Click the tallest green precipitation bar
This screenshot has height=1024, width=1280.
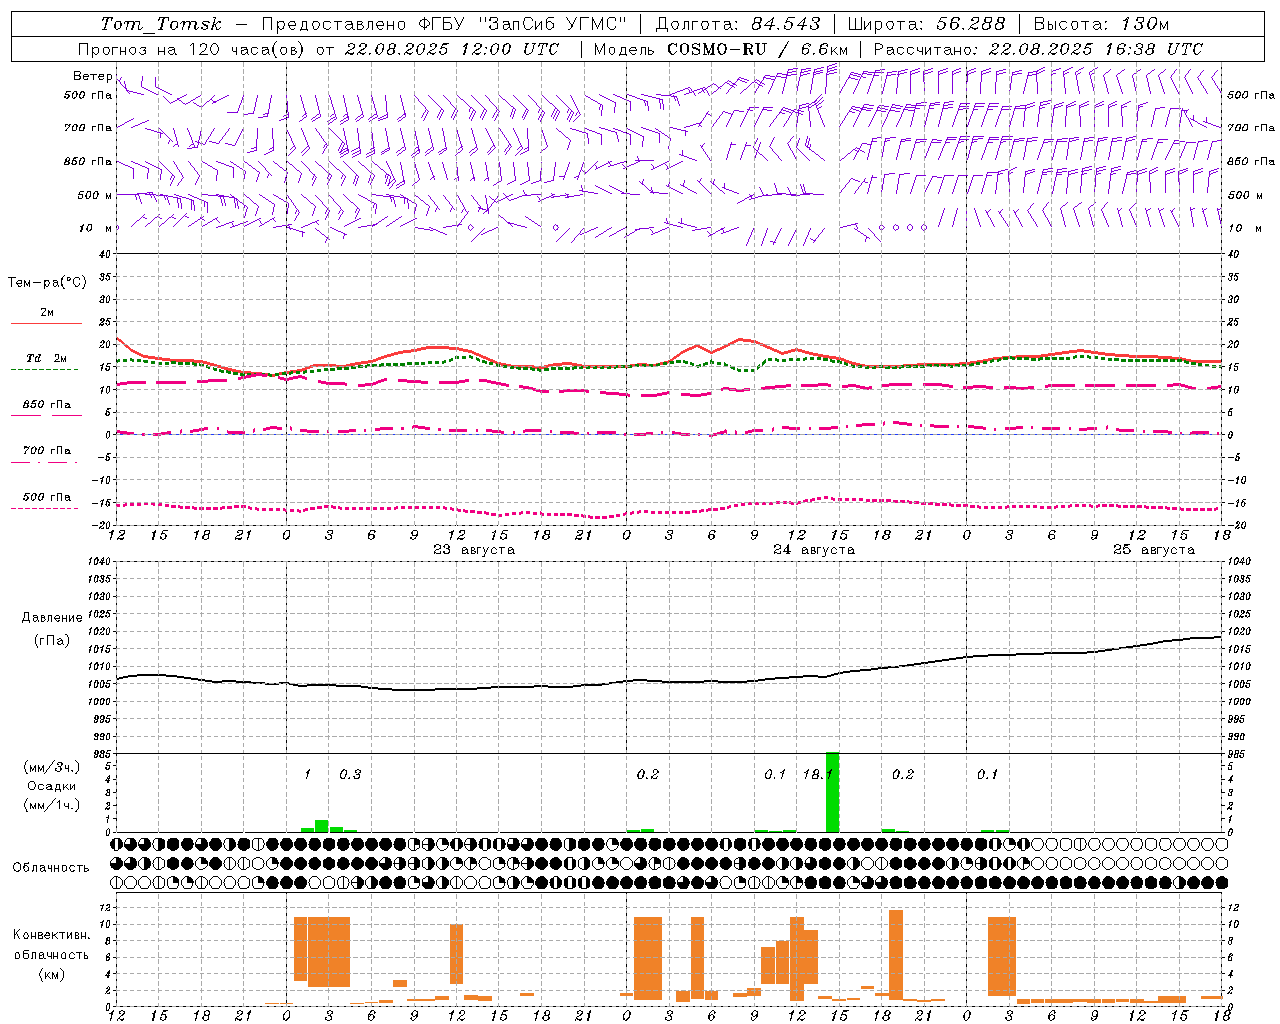coord(832,792)
